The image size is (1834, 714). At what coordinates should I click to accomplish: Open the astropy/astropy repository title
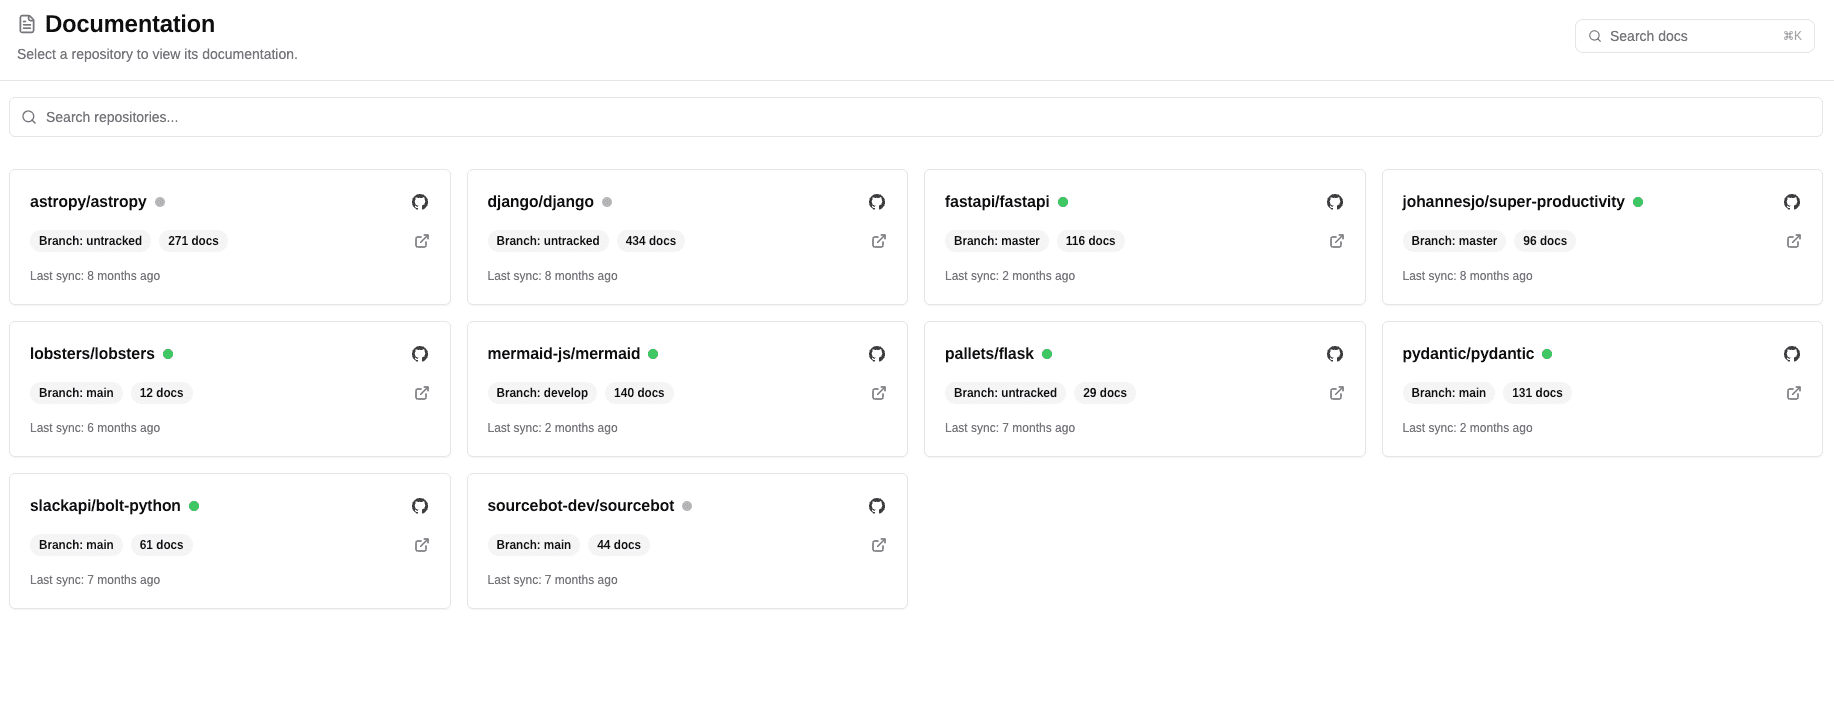coord(88,202)
